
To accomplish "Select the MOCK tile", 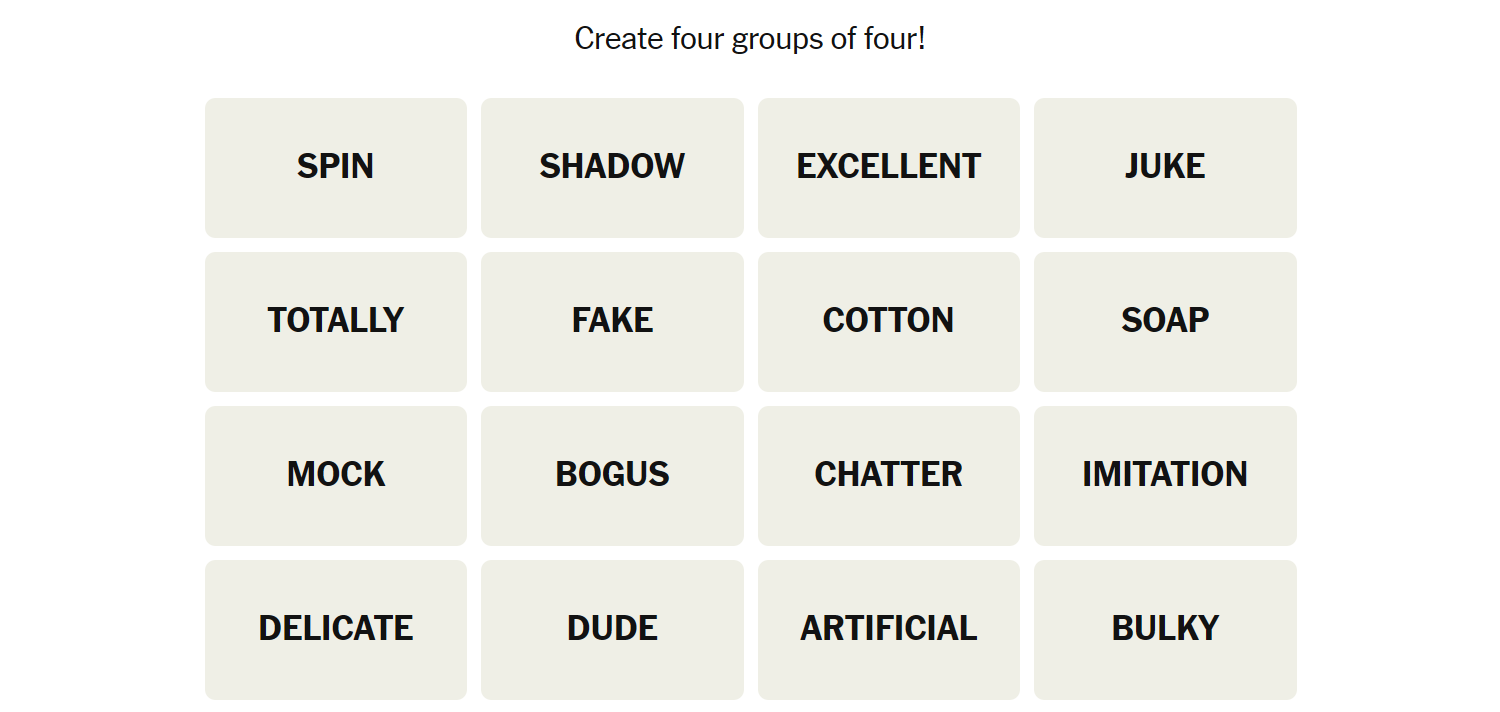I will point(335,475).
